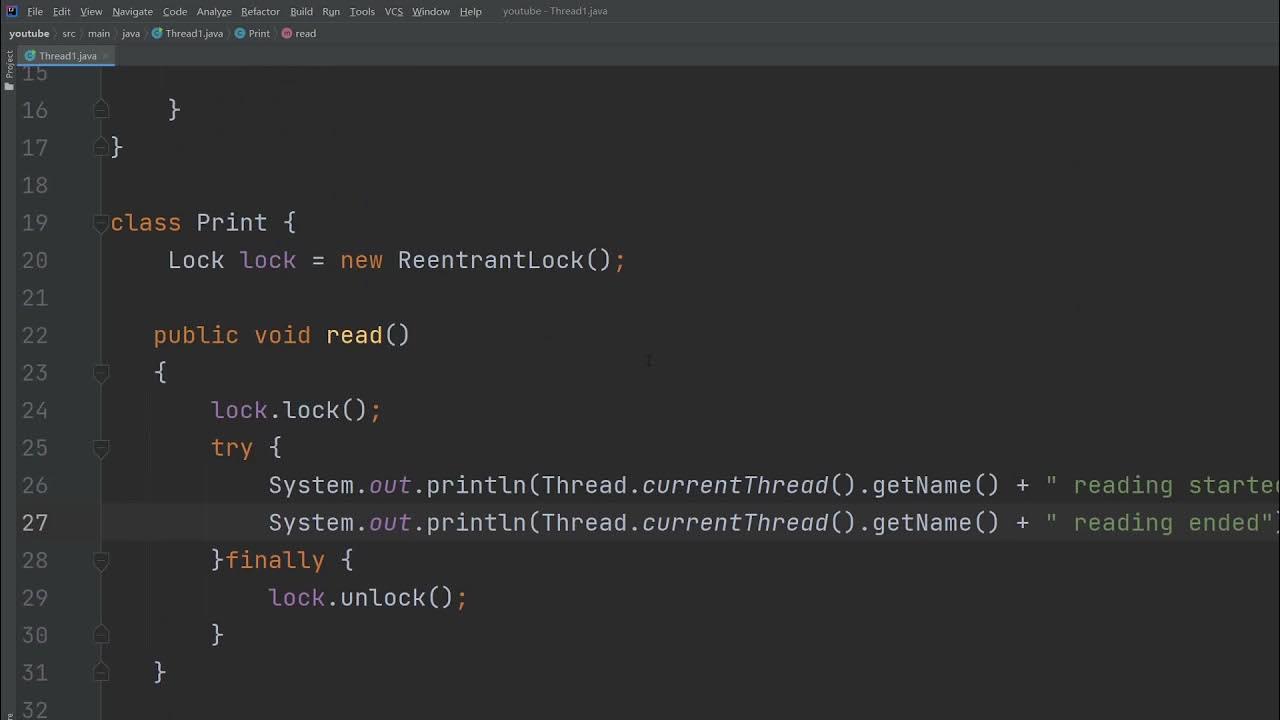Collapse the finally block at line 28
Screen dimensions: 1280x720
tap(101, 560)
